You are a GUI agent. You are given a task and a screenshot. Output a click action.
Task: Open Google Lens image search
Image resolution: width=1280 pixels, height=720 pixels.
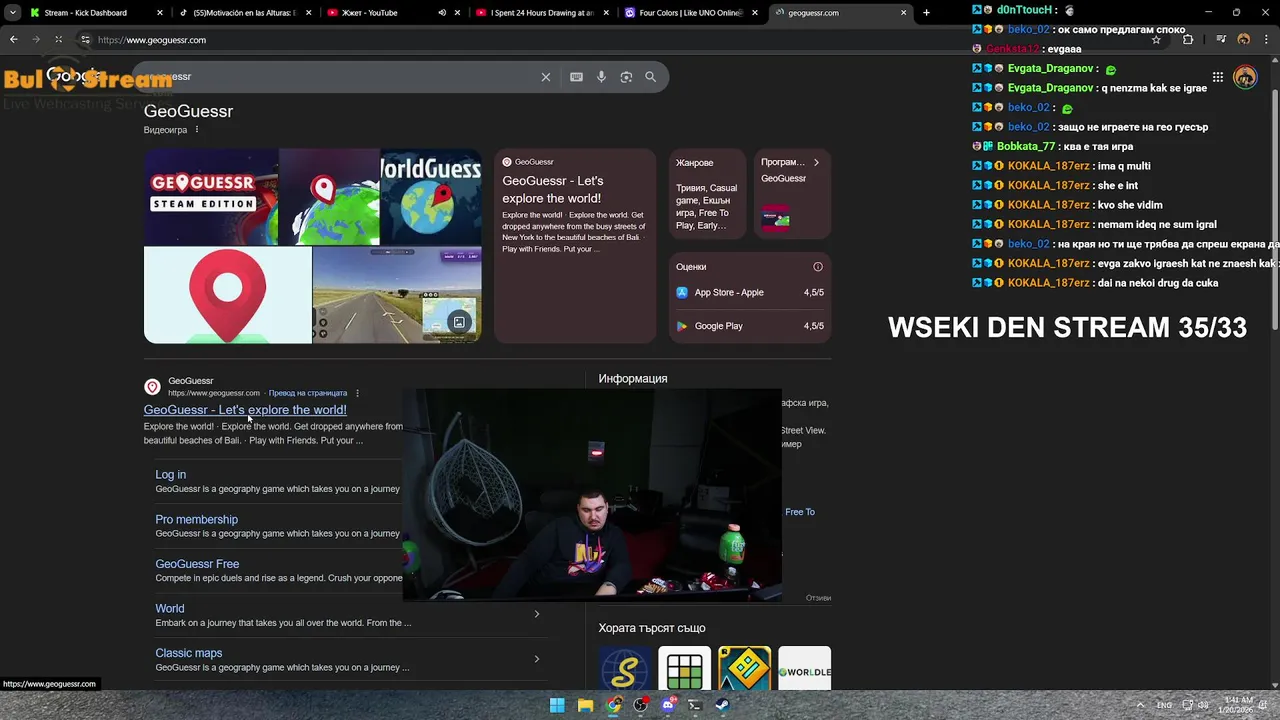coord(626,77)
